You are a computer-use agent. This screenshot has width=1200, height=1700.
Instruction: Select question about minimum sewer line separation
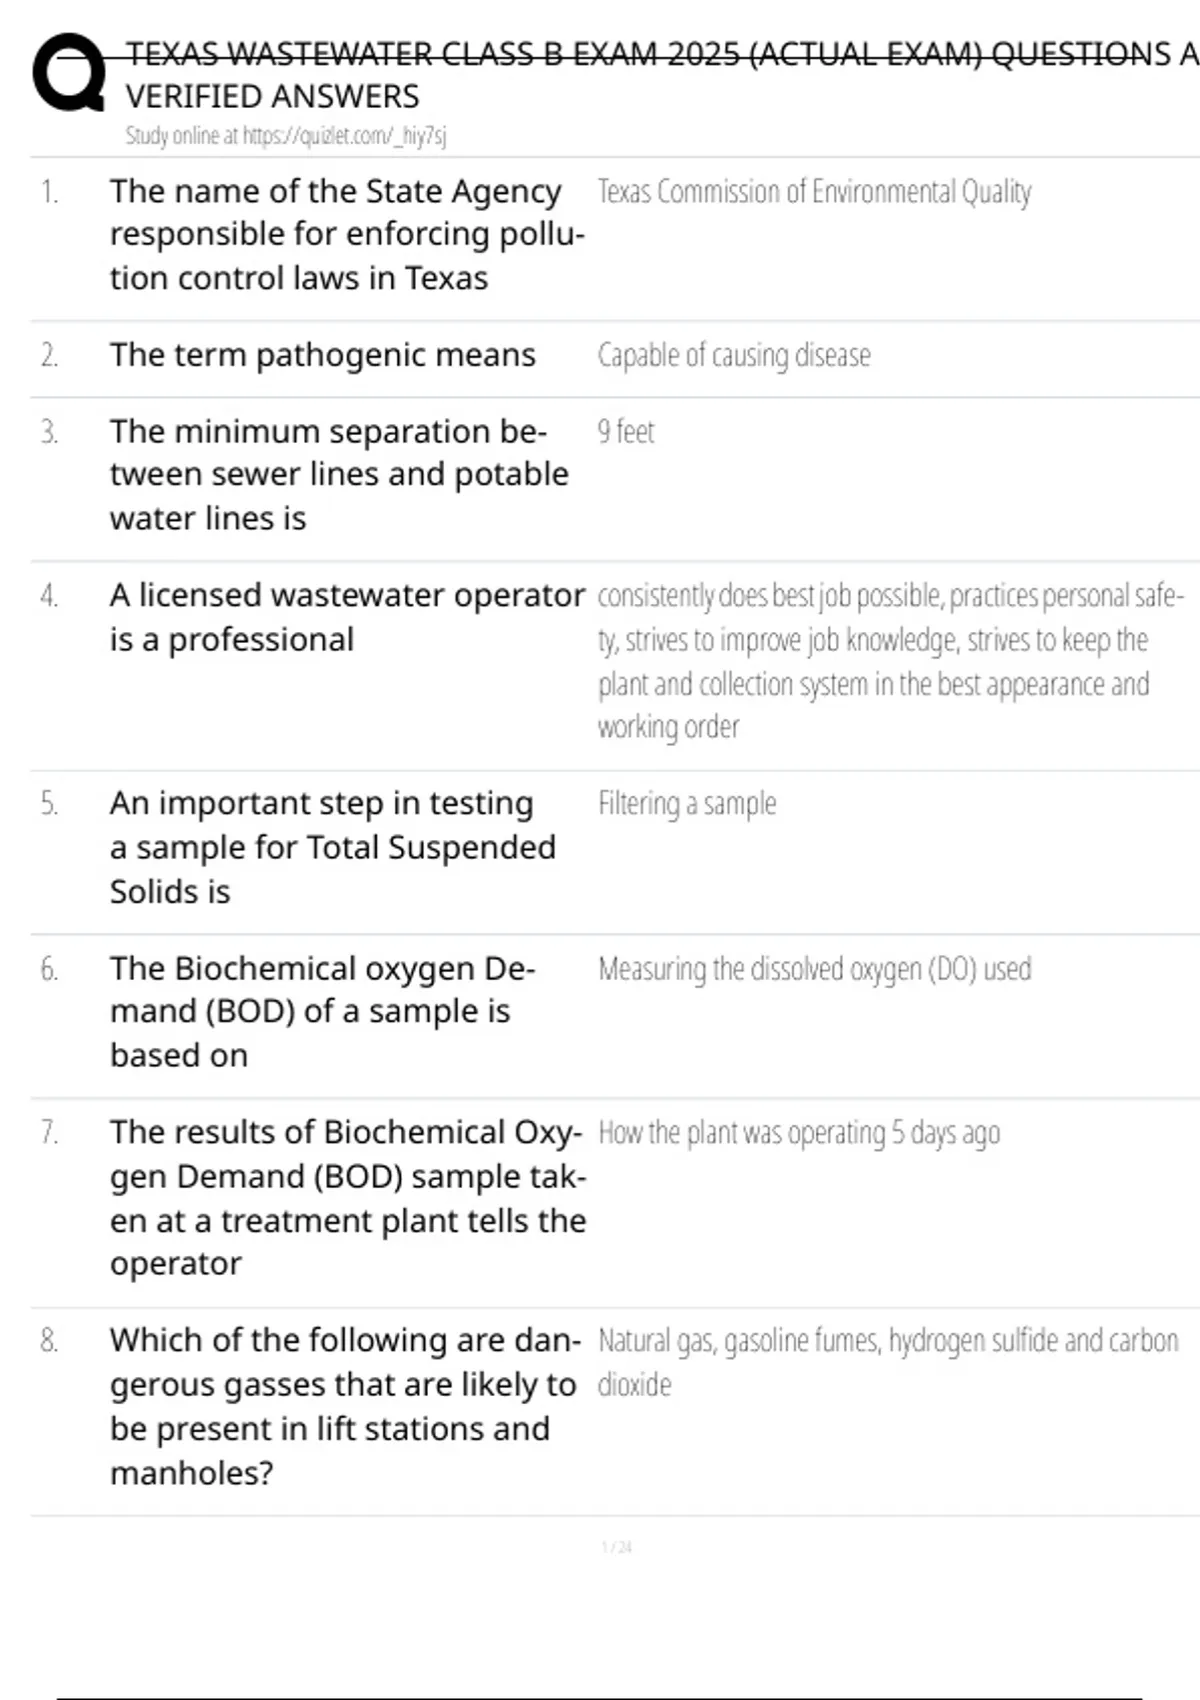[x=338, y=475]
